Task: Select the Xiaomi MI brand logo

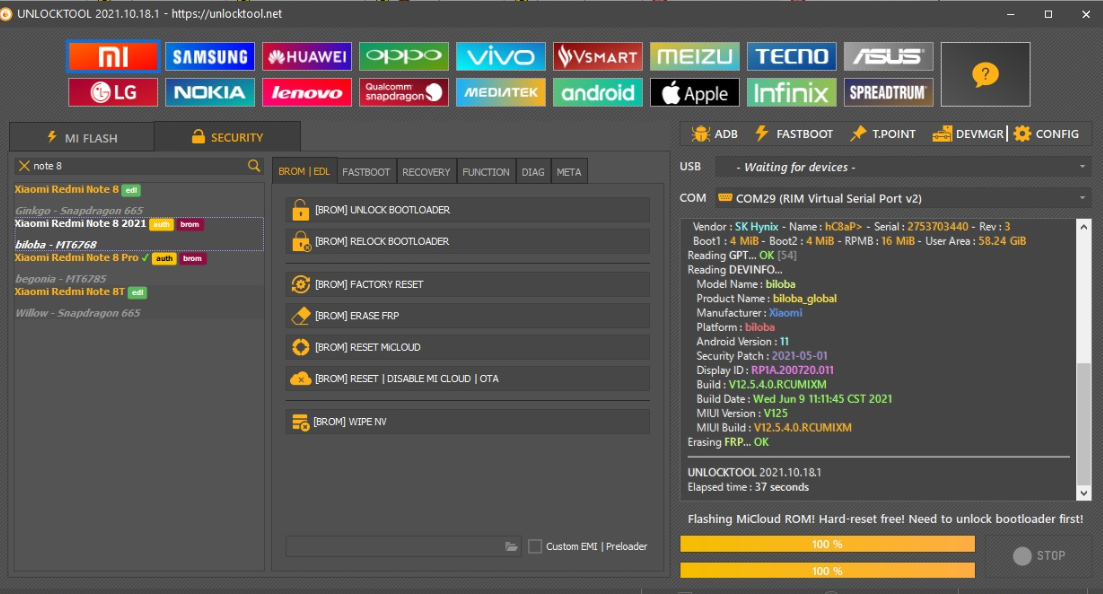Action: pyautogui.click(x=113, y=56)
